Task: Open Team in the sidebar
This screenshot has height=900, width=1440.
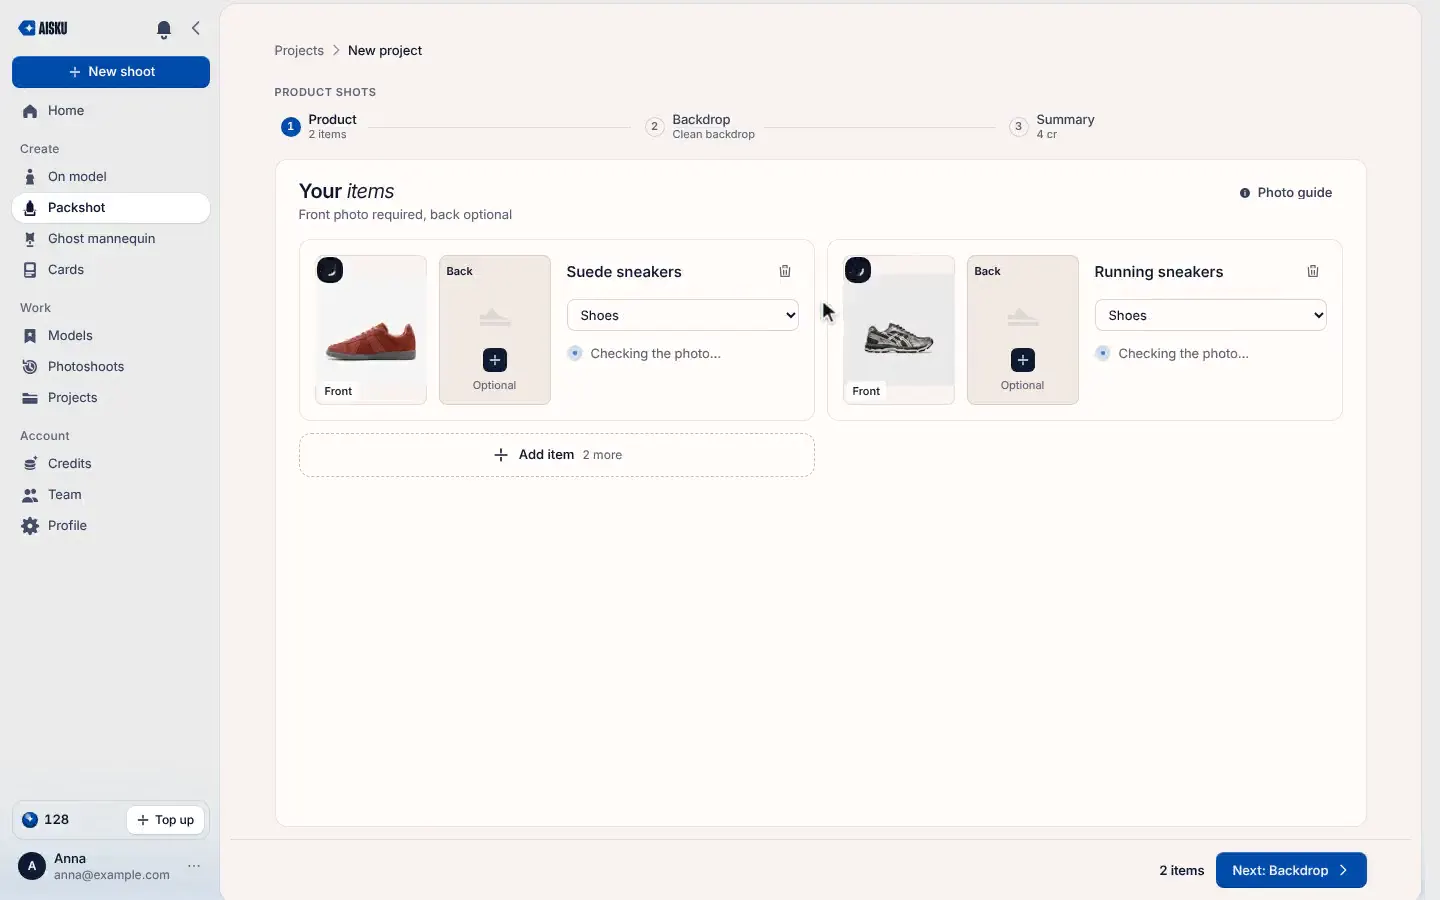Action: pyautogui.click(x=111, y=495)
